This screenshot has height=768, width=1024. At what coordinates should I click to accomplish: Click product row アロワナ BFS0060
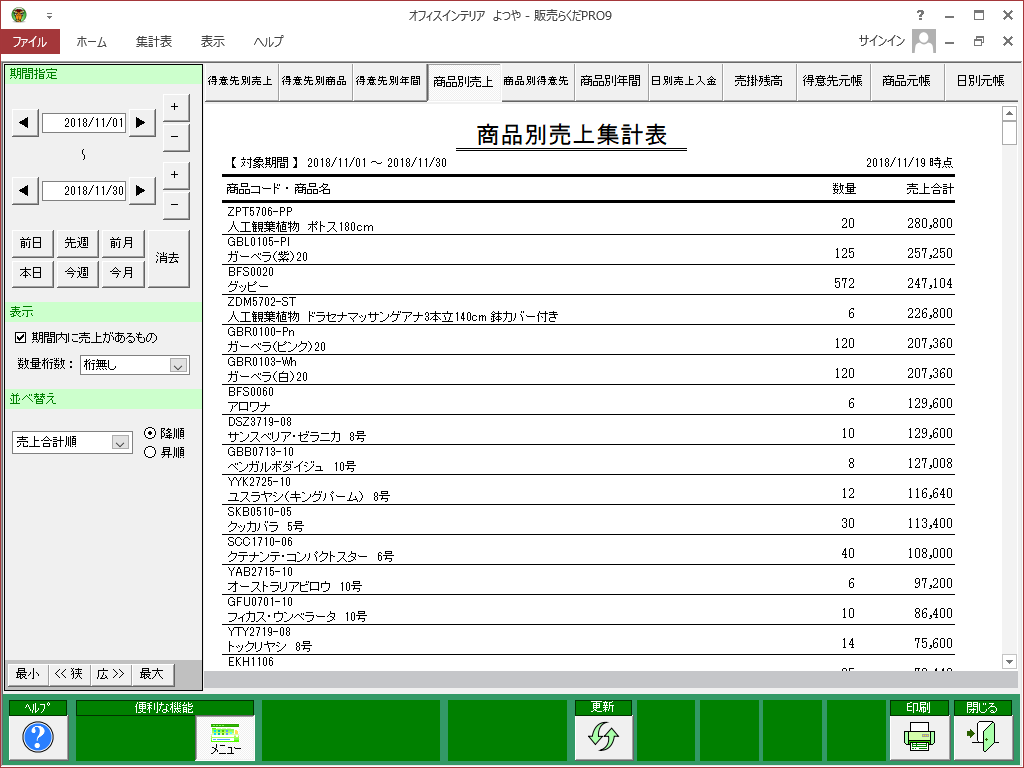click(588, 400)
